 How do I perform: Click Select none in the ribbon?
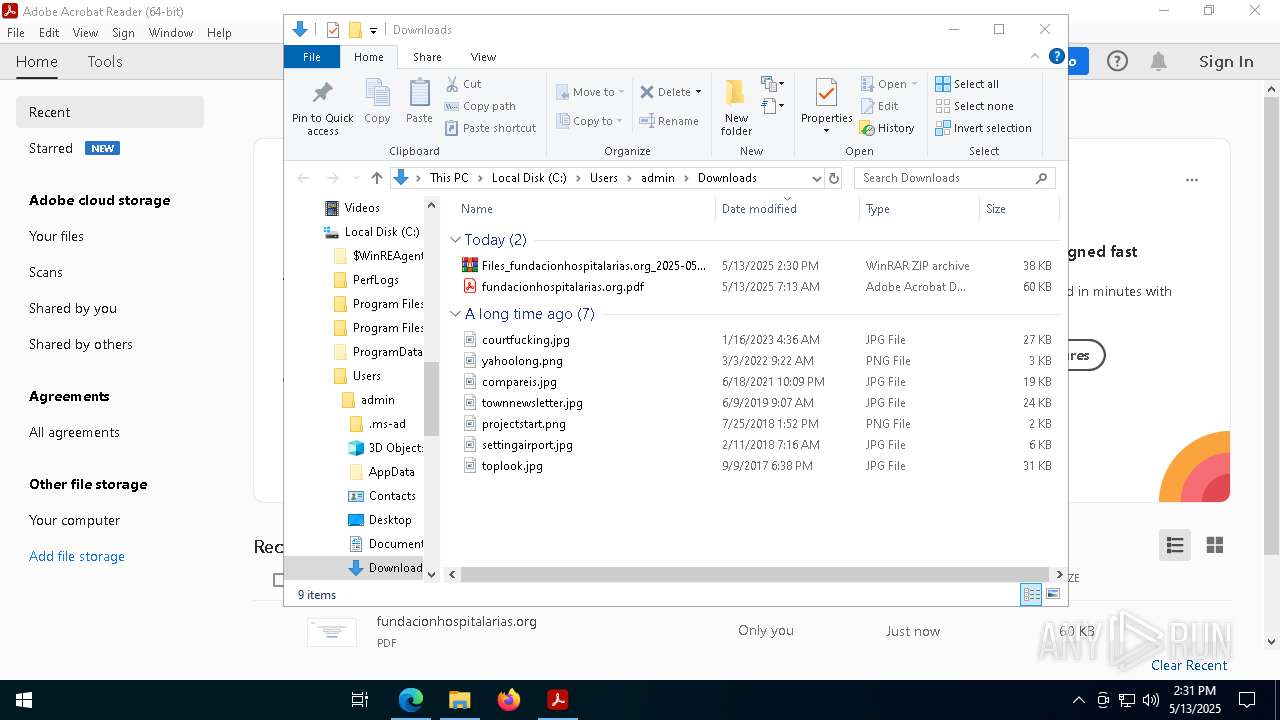974,106
